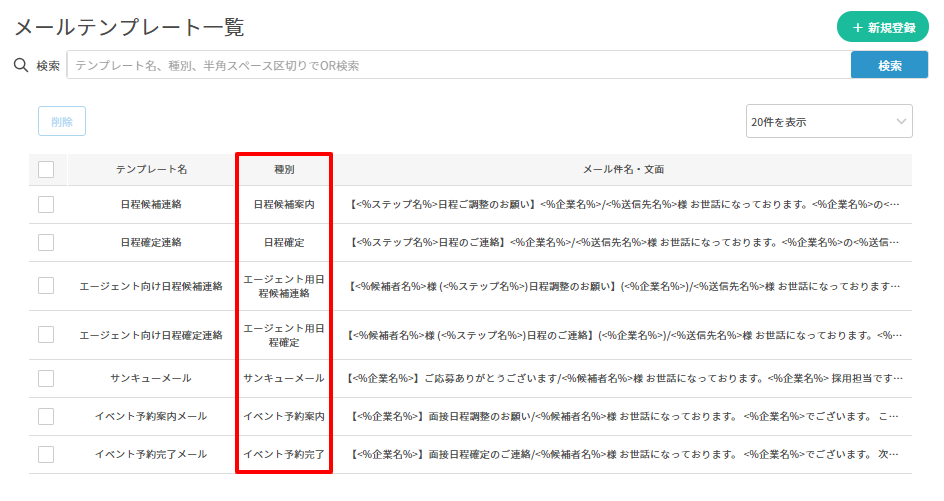
Task: Click the 種別 column header
Action: point(284,169)
